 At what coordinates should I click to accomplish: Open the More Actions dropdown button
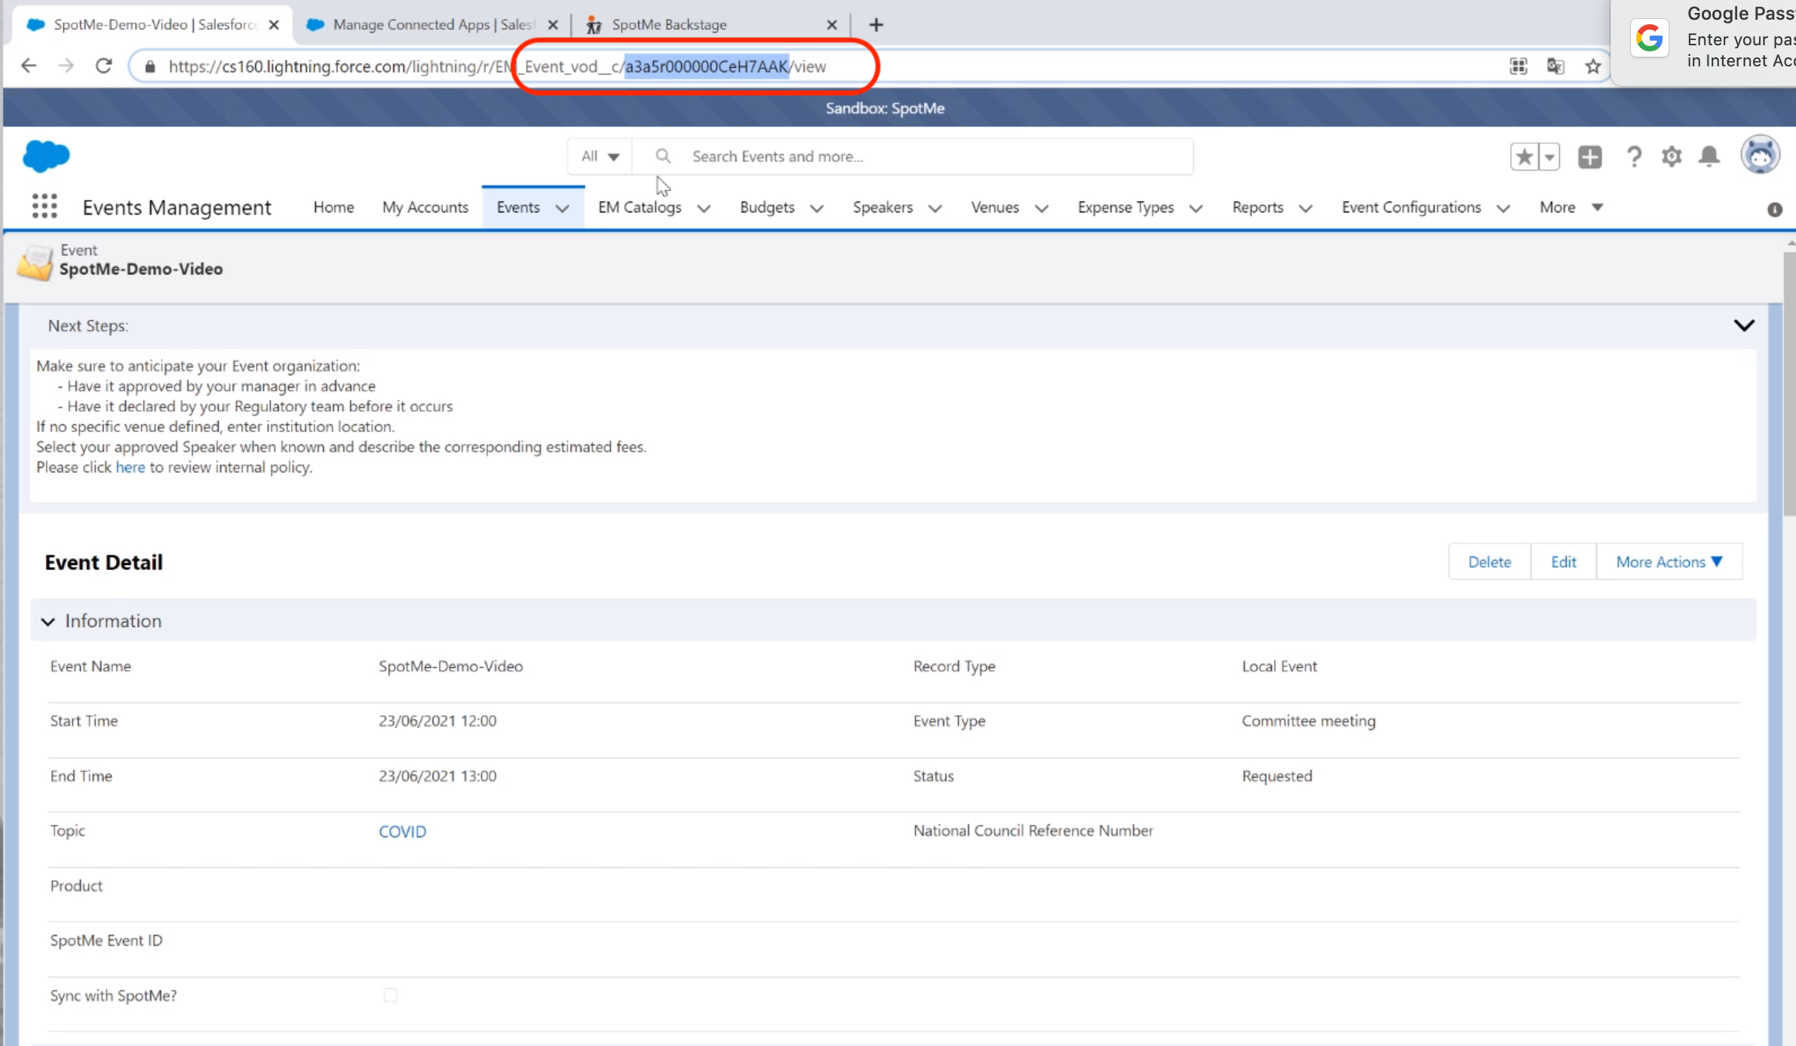[1669, 562]
